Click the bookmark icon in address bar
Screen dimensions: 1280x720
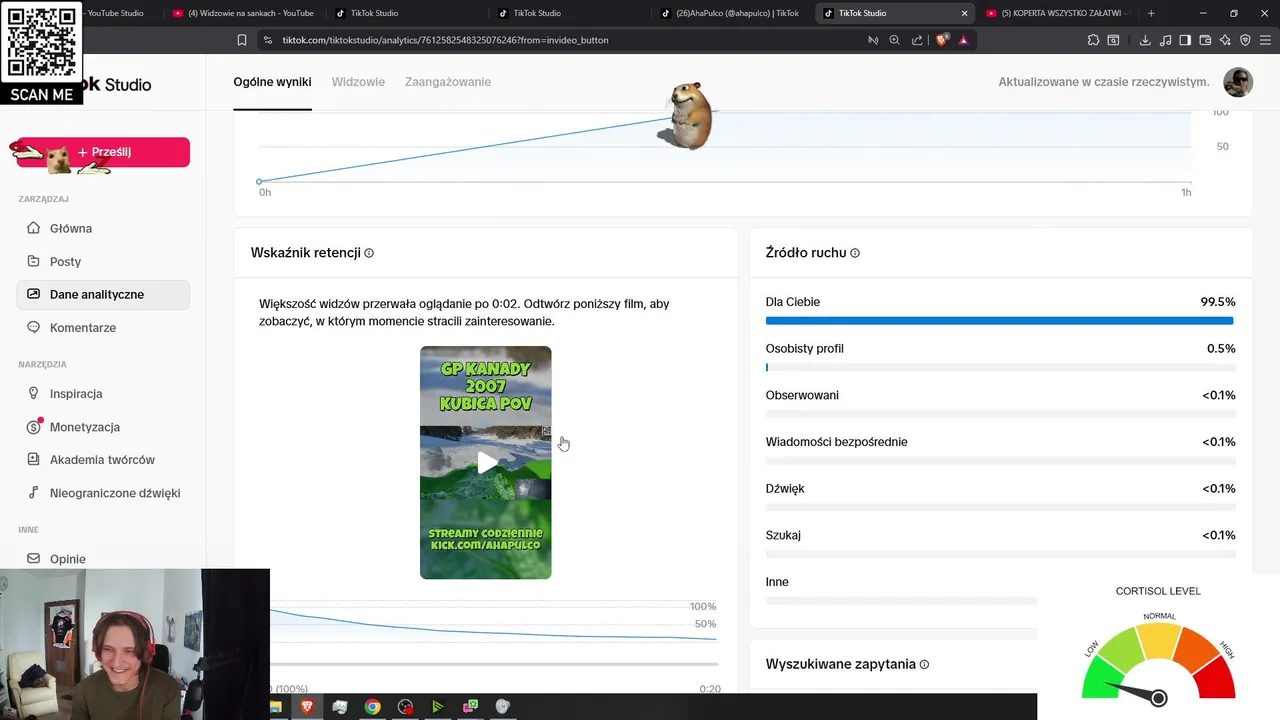coord(242,40)
